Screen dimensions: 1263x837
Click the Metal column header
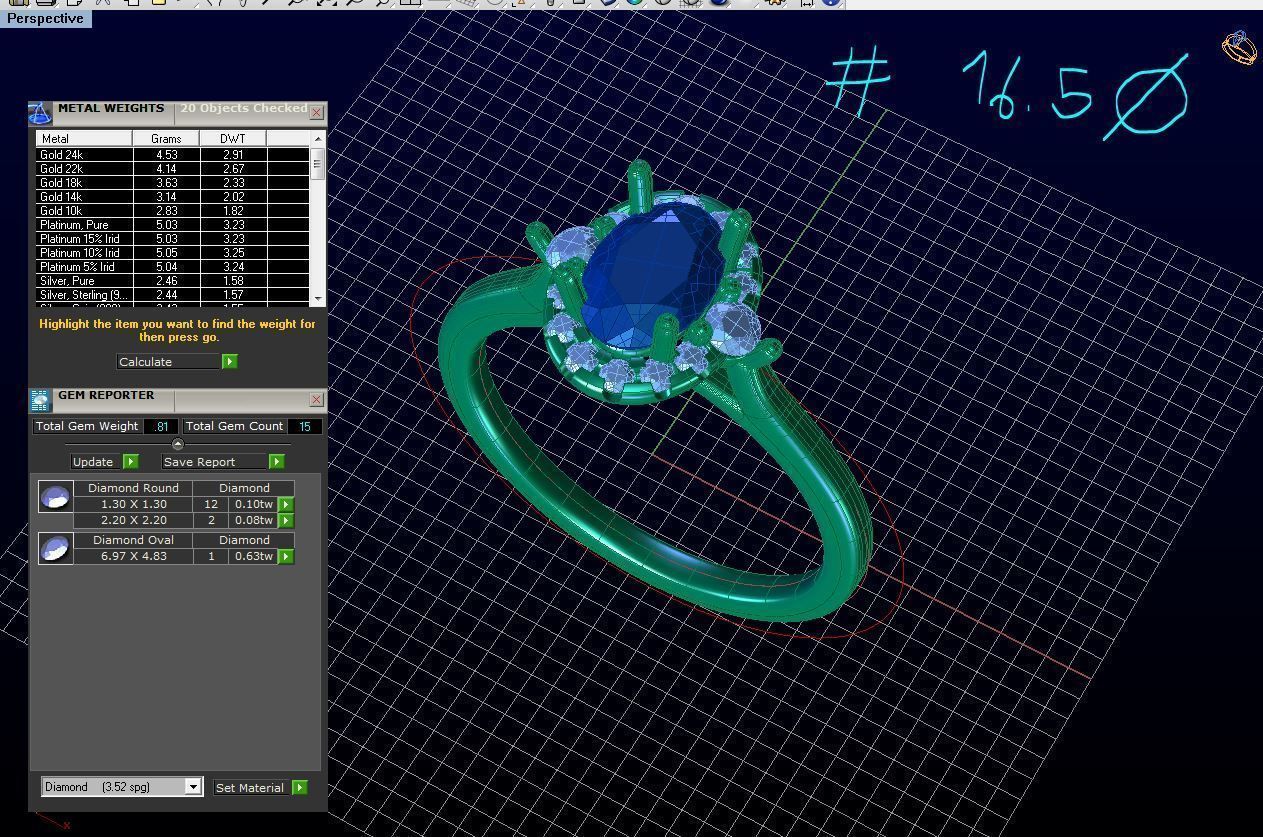pos(85,138)
